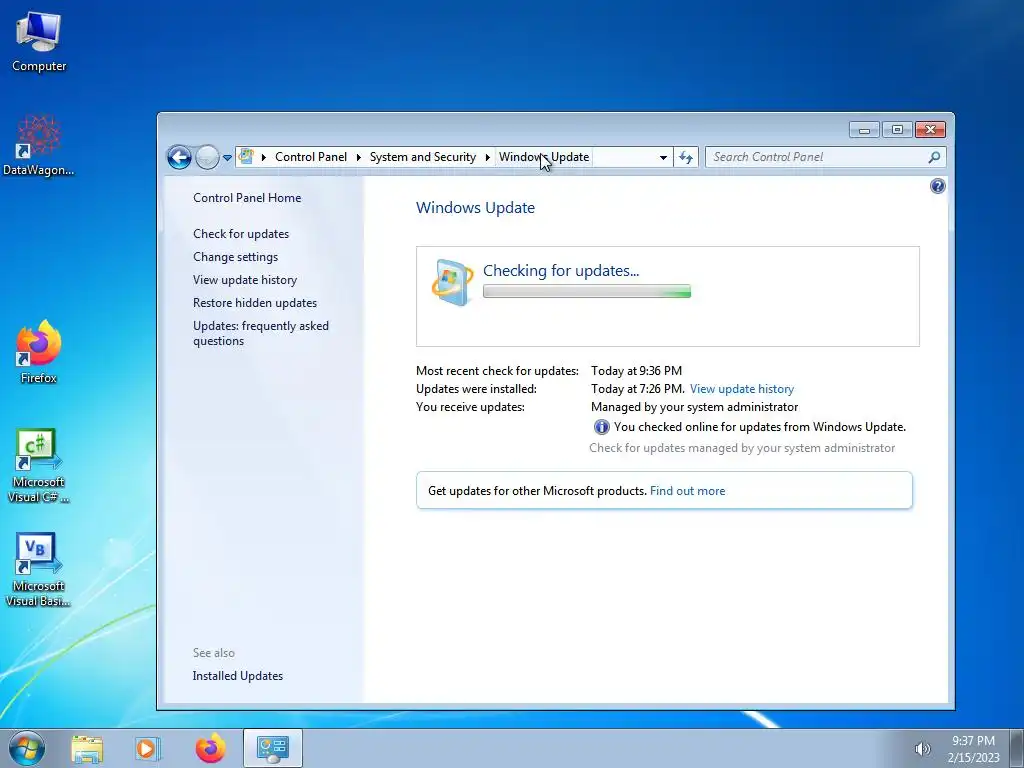Click the Show desktop button
1024x768 pixels.
click(1017, 748)
